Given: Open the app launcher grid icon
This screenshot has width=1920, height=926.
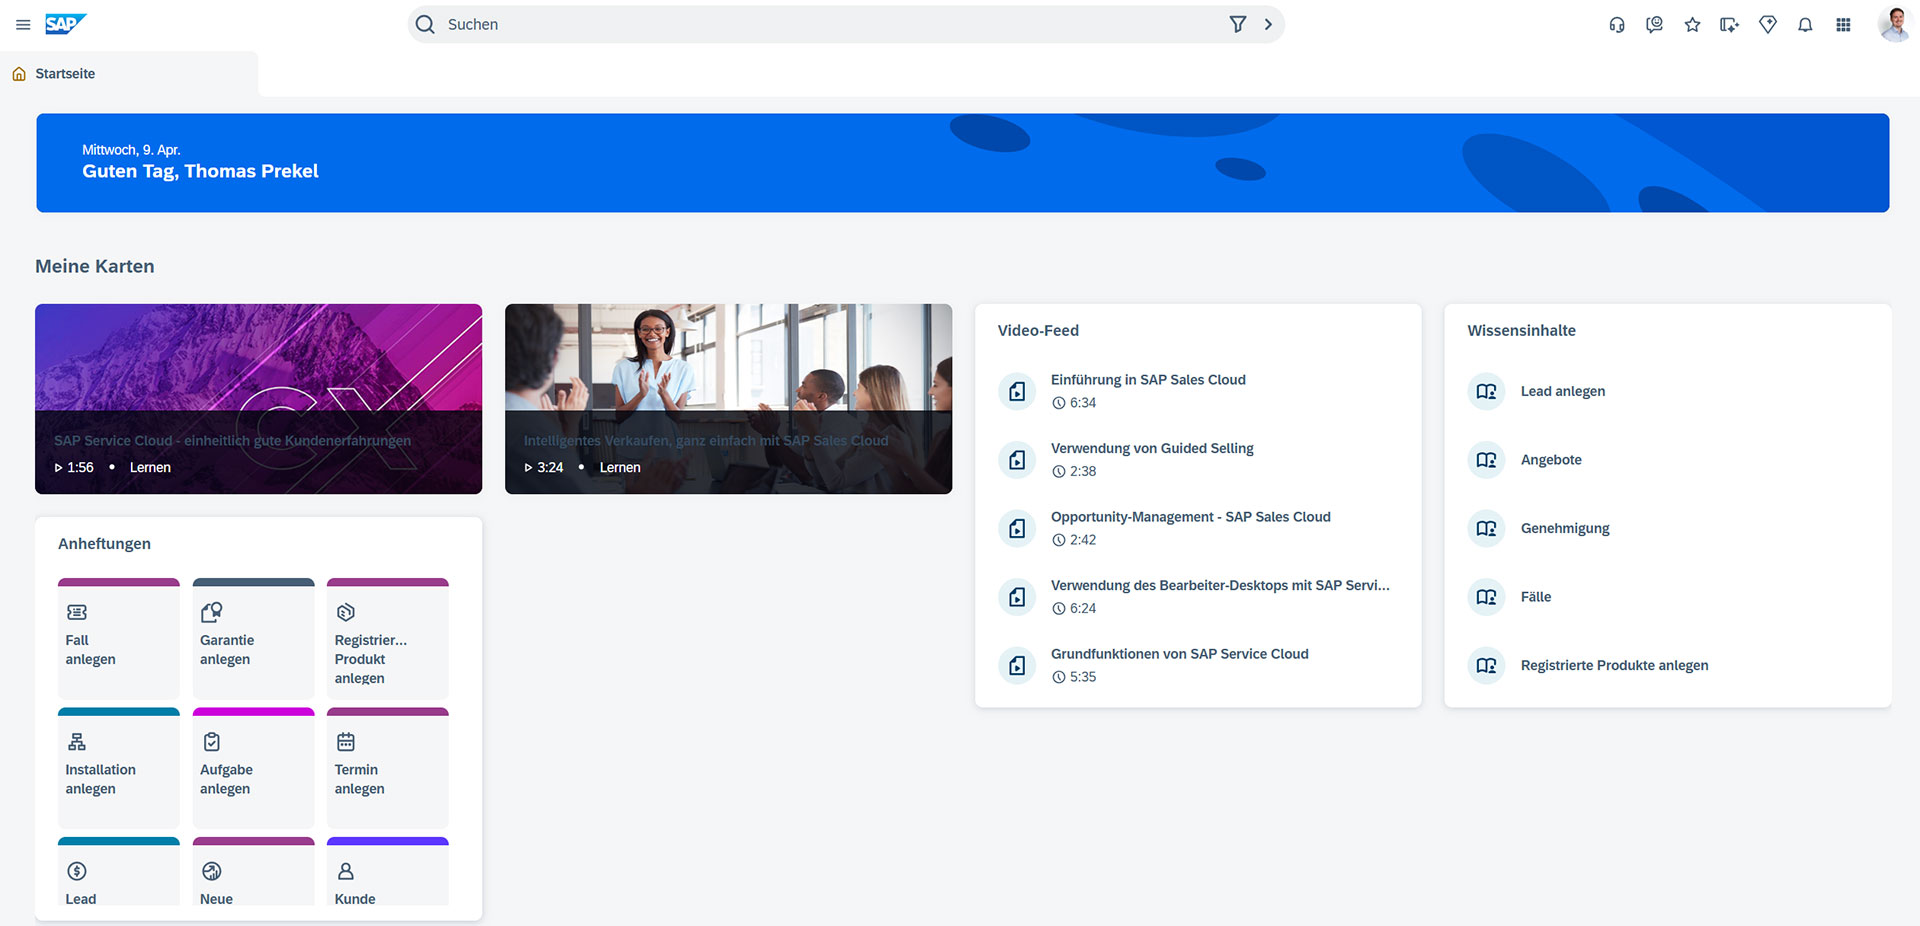Looking at the screenshot, I should pos(1843,25).
